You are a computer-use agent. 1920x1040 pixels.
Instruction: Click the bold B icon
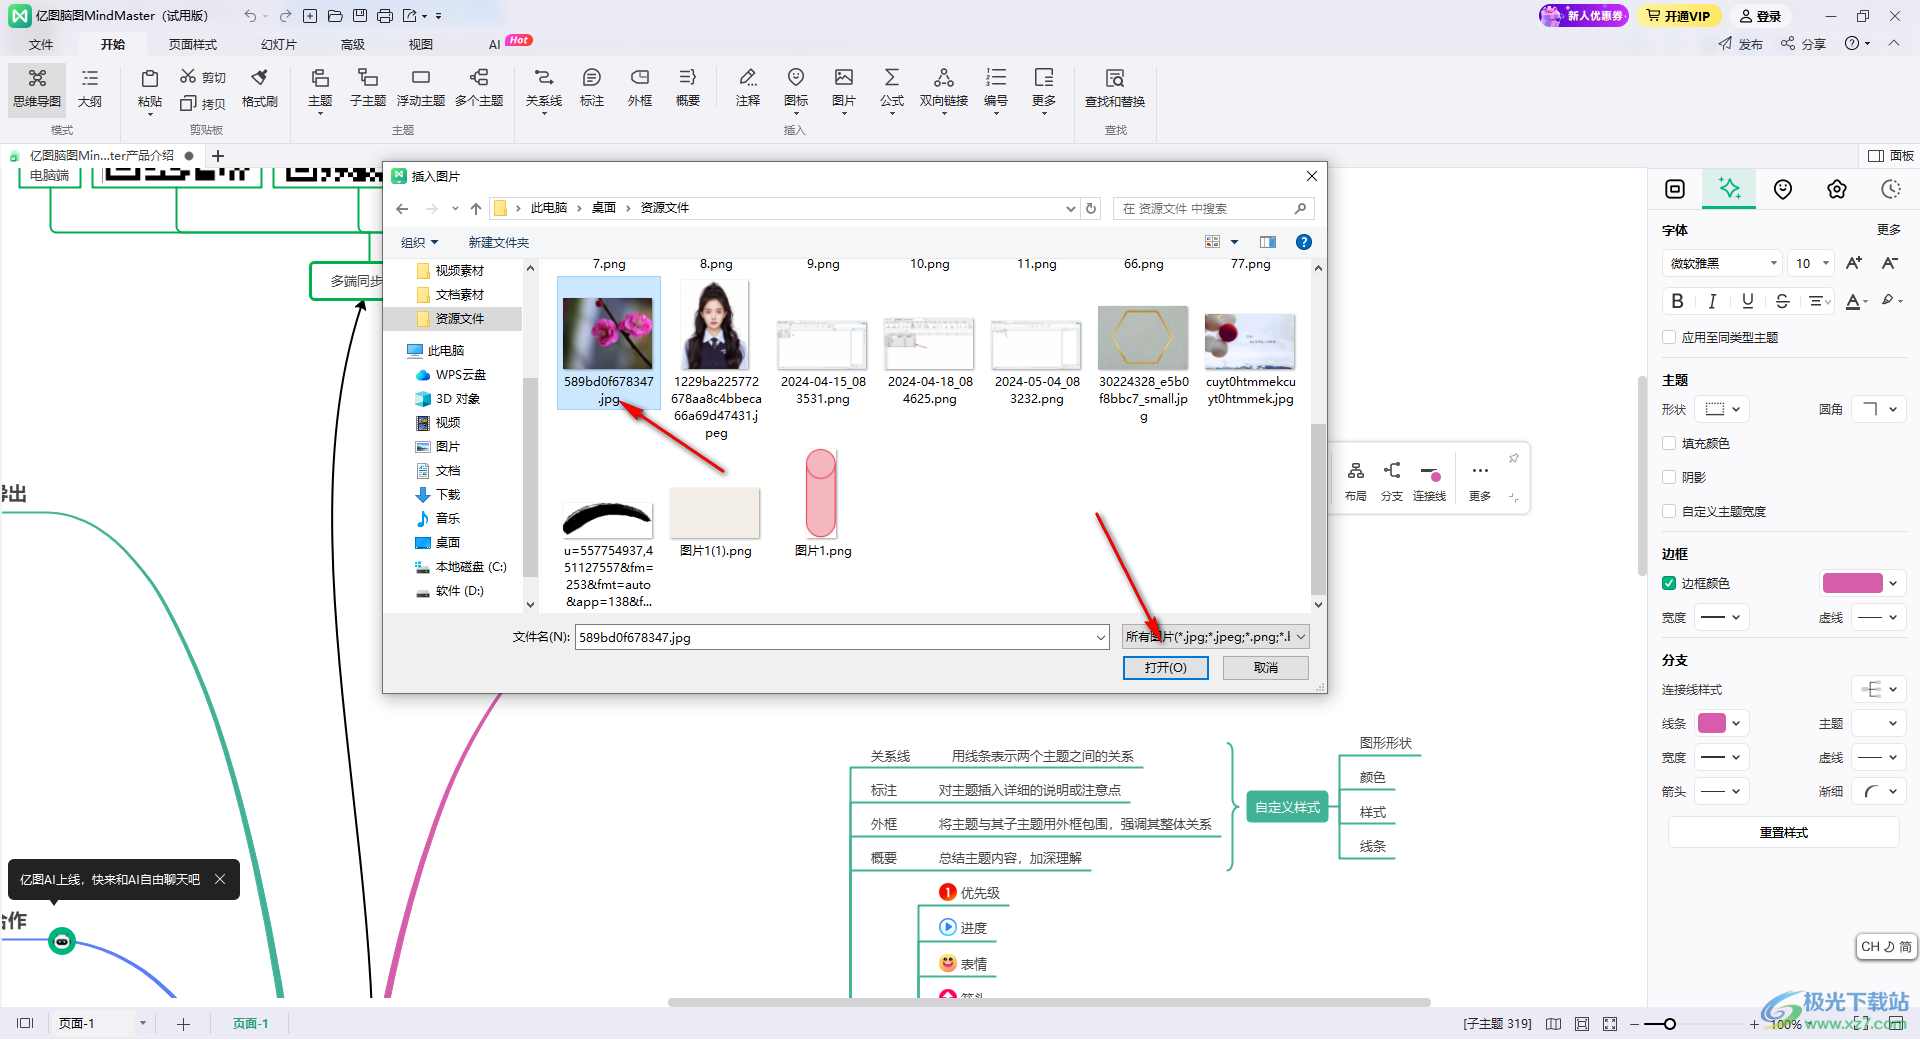[x=1678, y=301]
